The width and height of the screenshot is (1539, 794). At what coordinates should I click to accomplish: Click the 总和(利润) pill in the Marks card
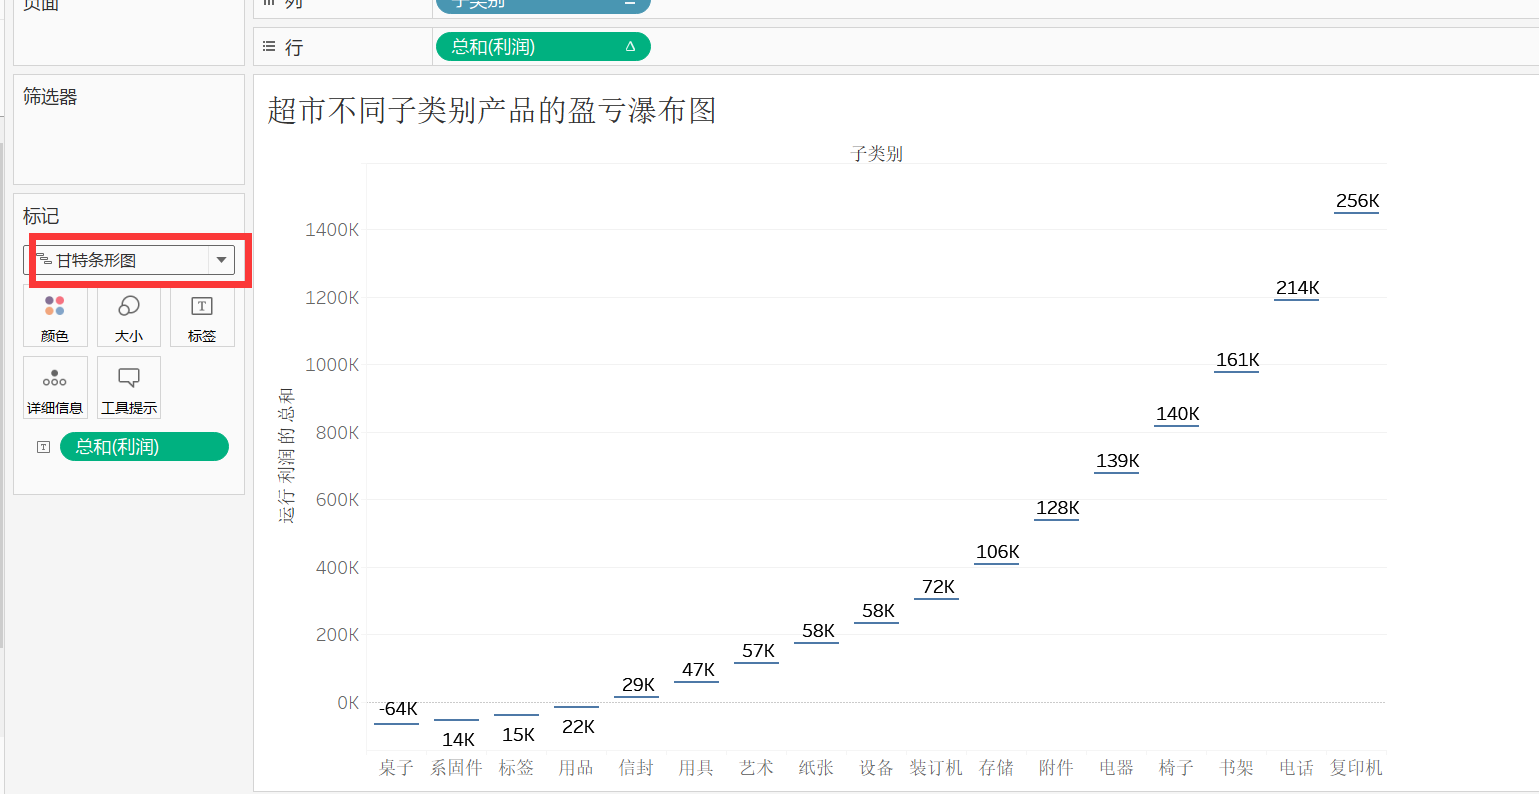coord(144,447)
